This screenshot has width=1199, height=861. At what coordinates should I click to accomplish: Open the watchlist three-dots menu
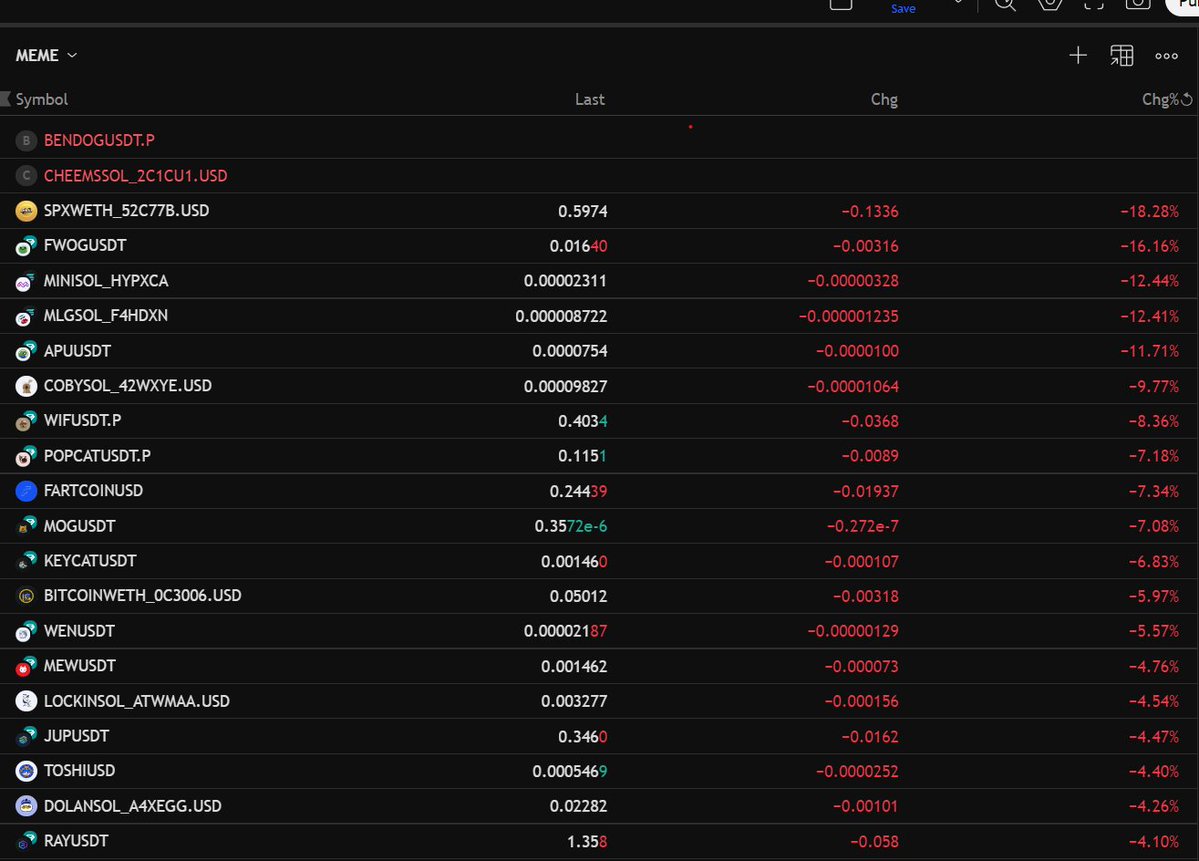[x=1166, y=56]
